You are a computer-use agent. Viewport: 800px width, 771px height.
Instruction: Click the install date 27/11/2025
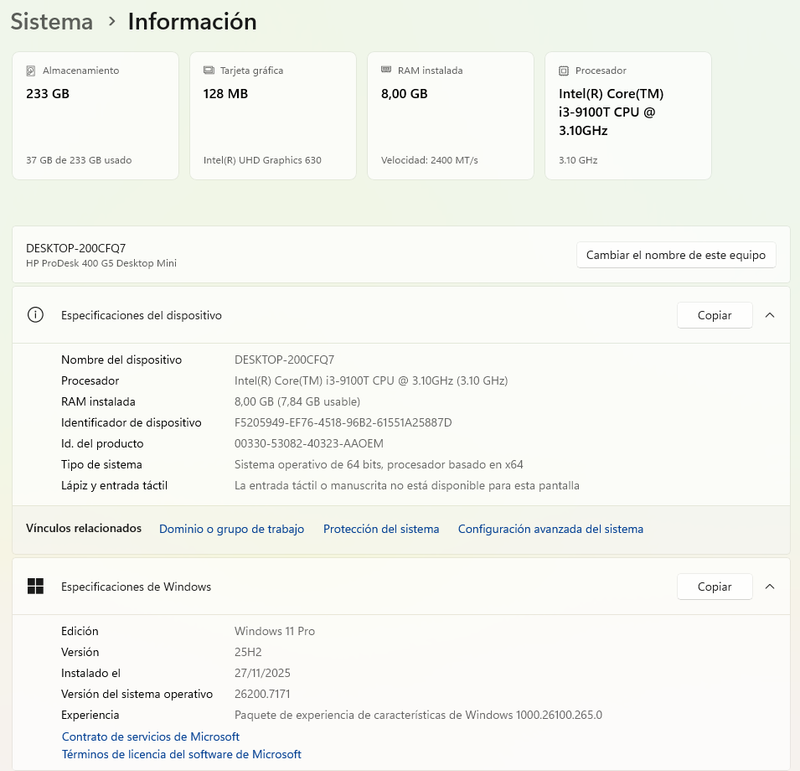(x=262, y=673)
